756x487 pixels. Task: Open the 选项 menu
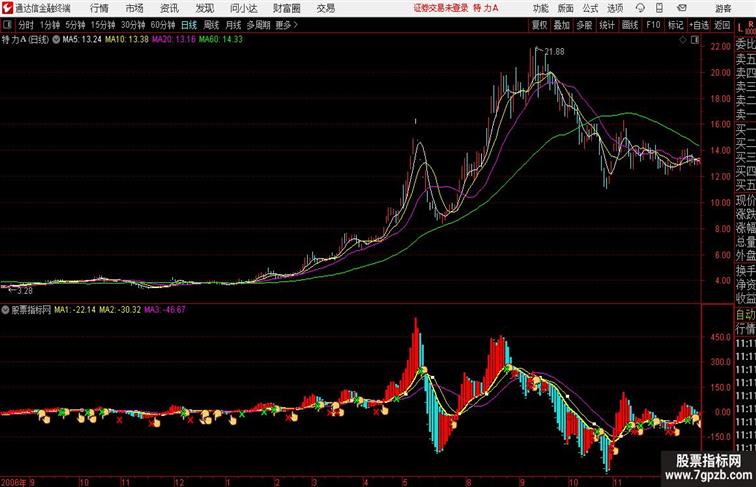click(x=615, y=8)
